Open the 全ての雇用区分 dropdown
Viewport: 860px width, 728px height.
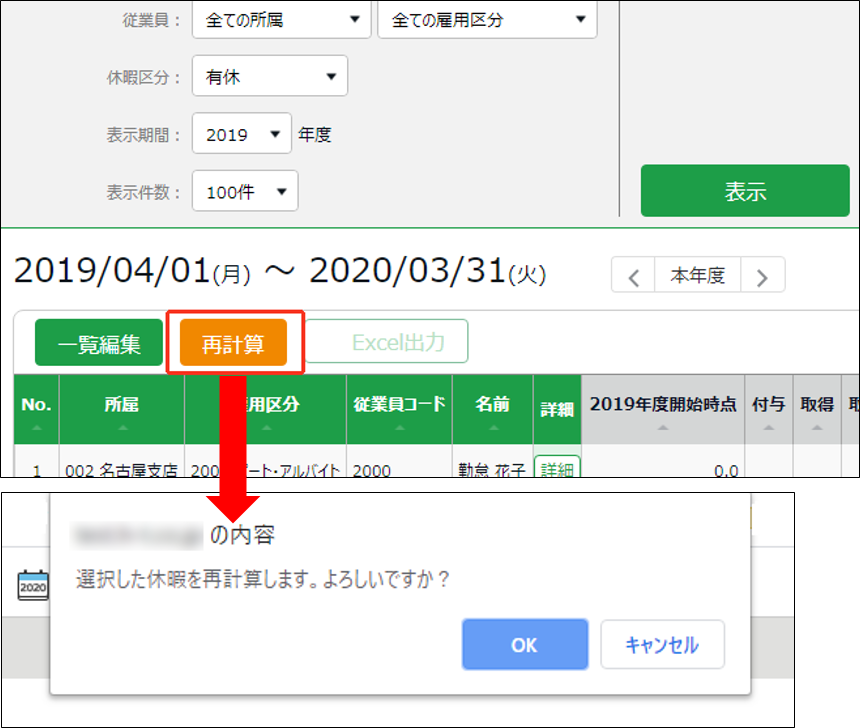pyautogui.click(x=487, y=20)
